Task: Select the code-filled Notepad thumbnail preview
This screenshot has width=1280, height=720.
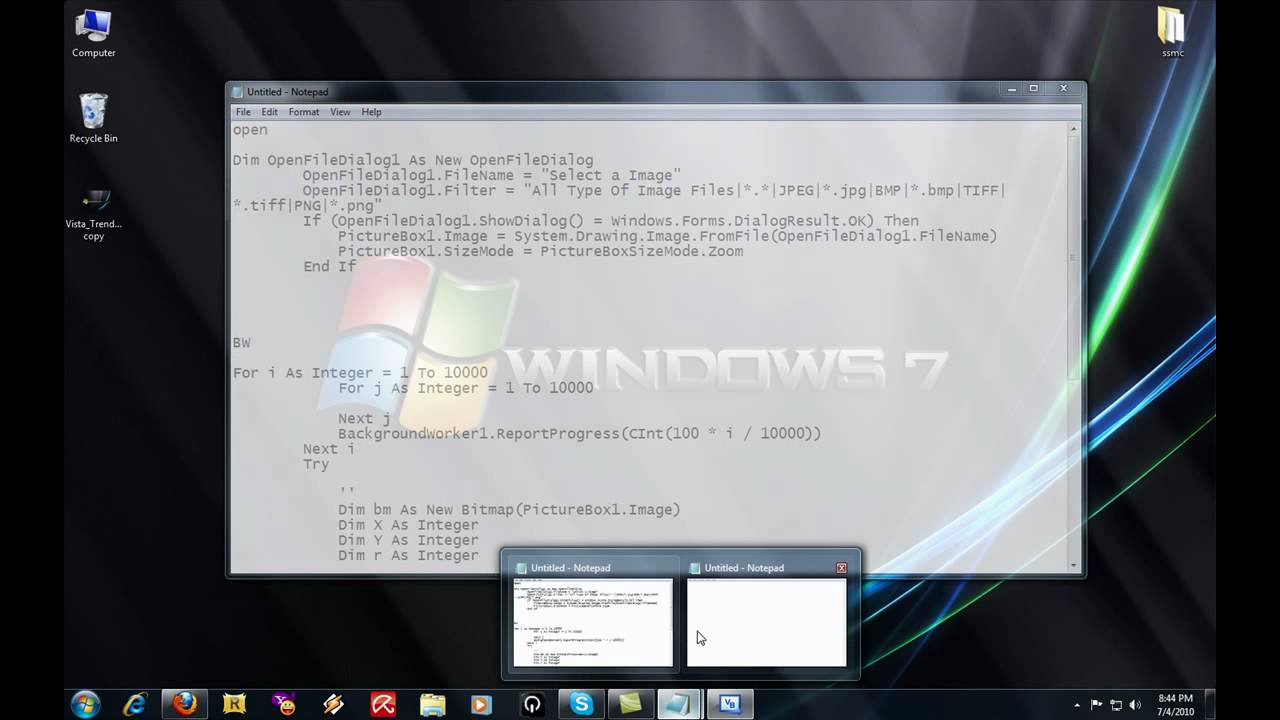Action: tap(593, 622)
